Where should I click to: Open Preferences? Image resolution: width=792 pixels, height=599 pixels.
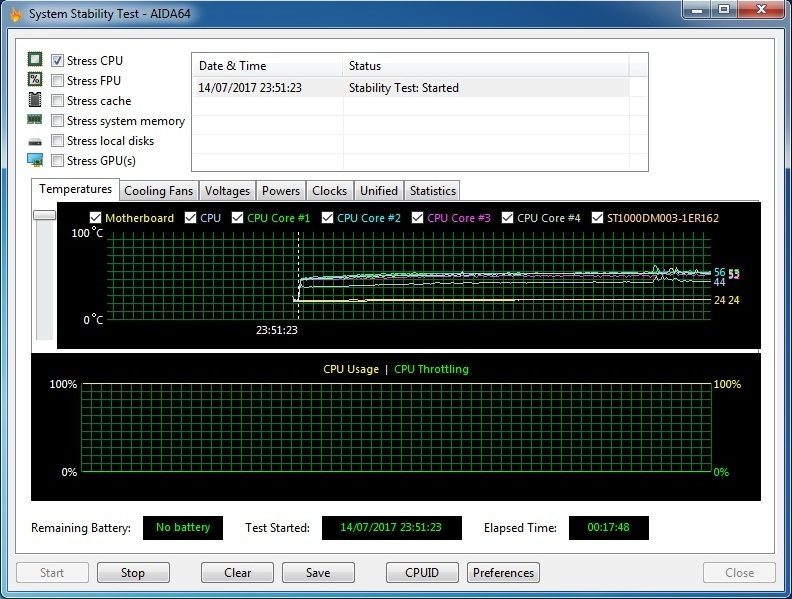coord(504,573)
